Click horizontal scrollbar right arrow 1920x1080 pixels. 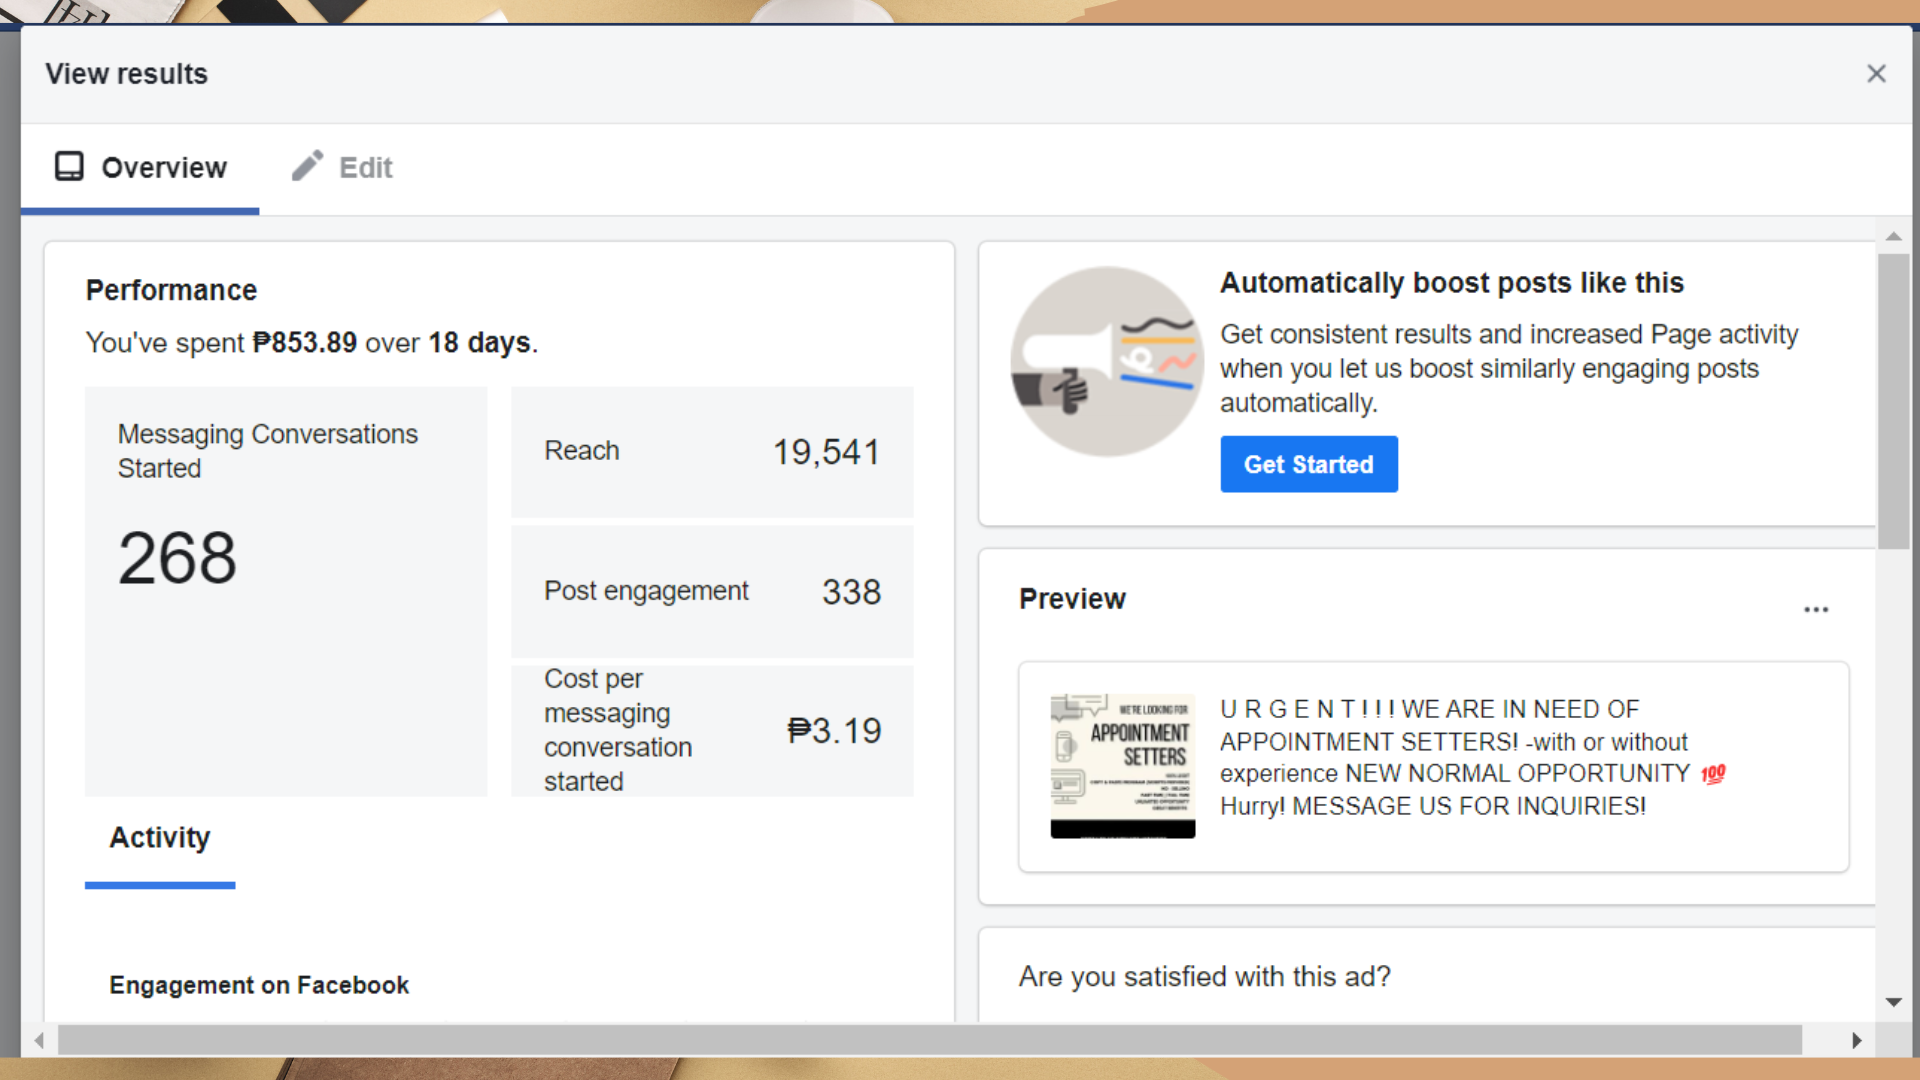click(x=1856, y=1040)
